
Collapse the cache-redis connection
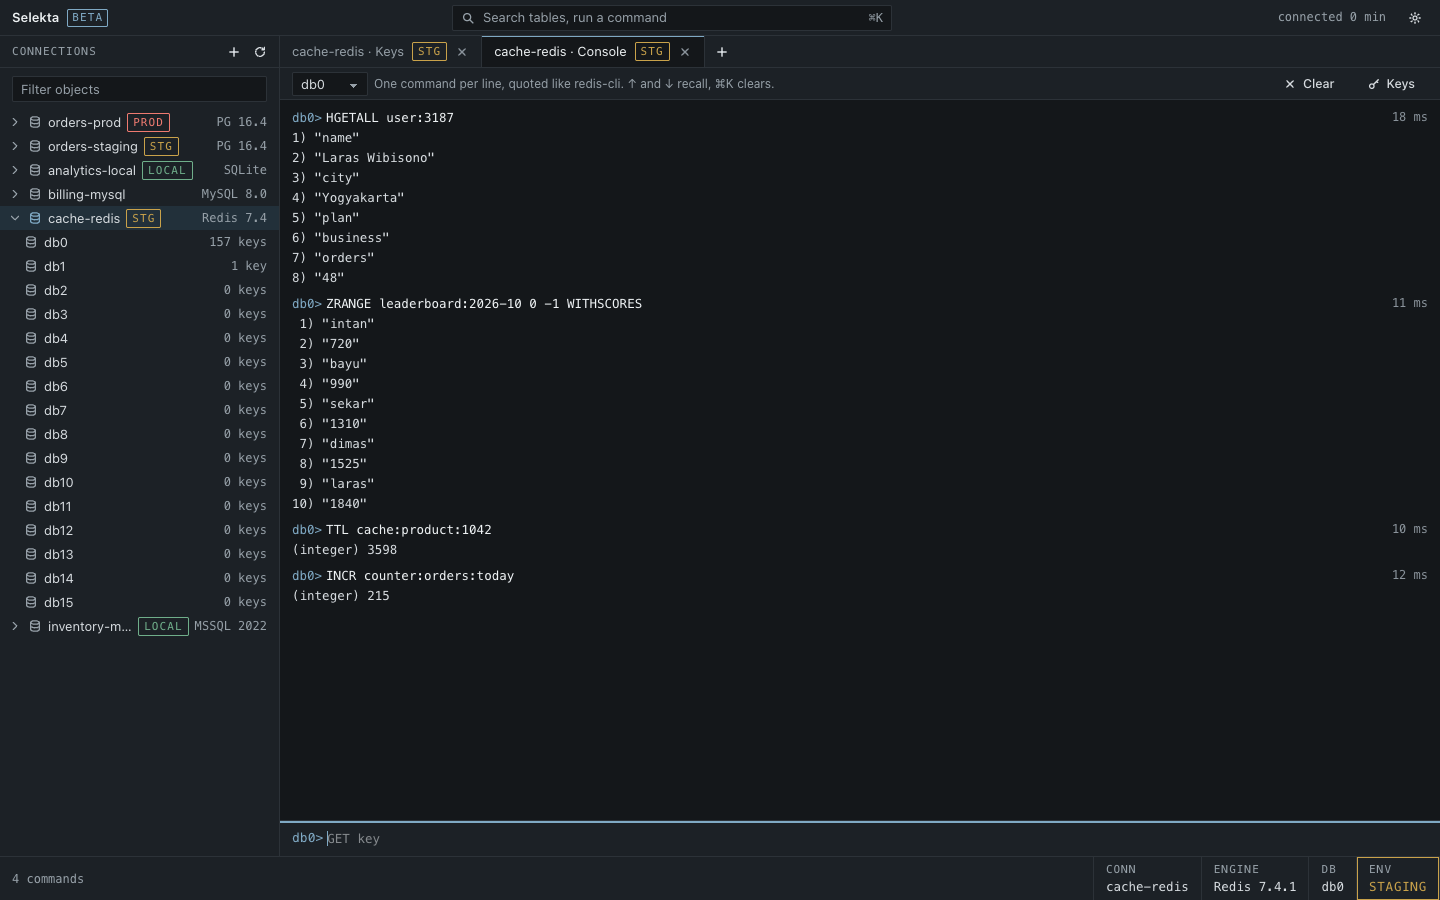15,218
